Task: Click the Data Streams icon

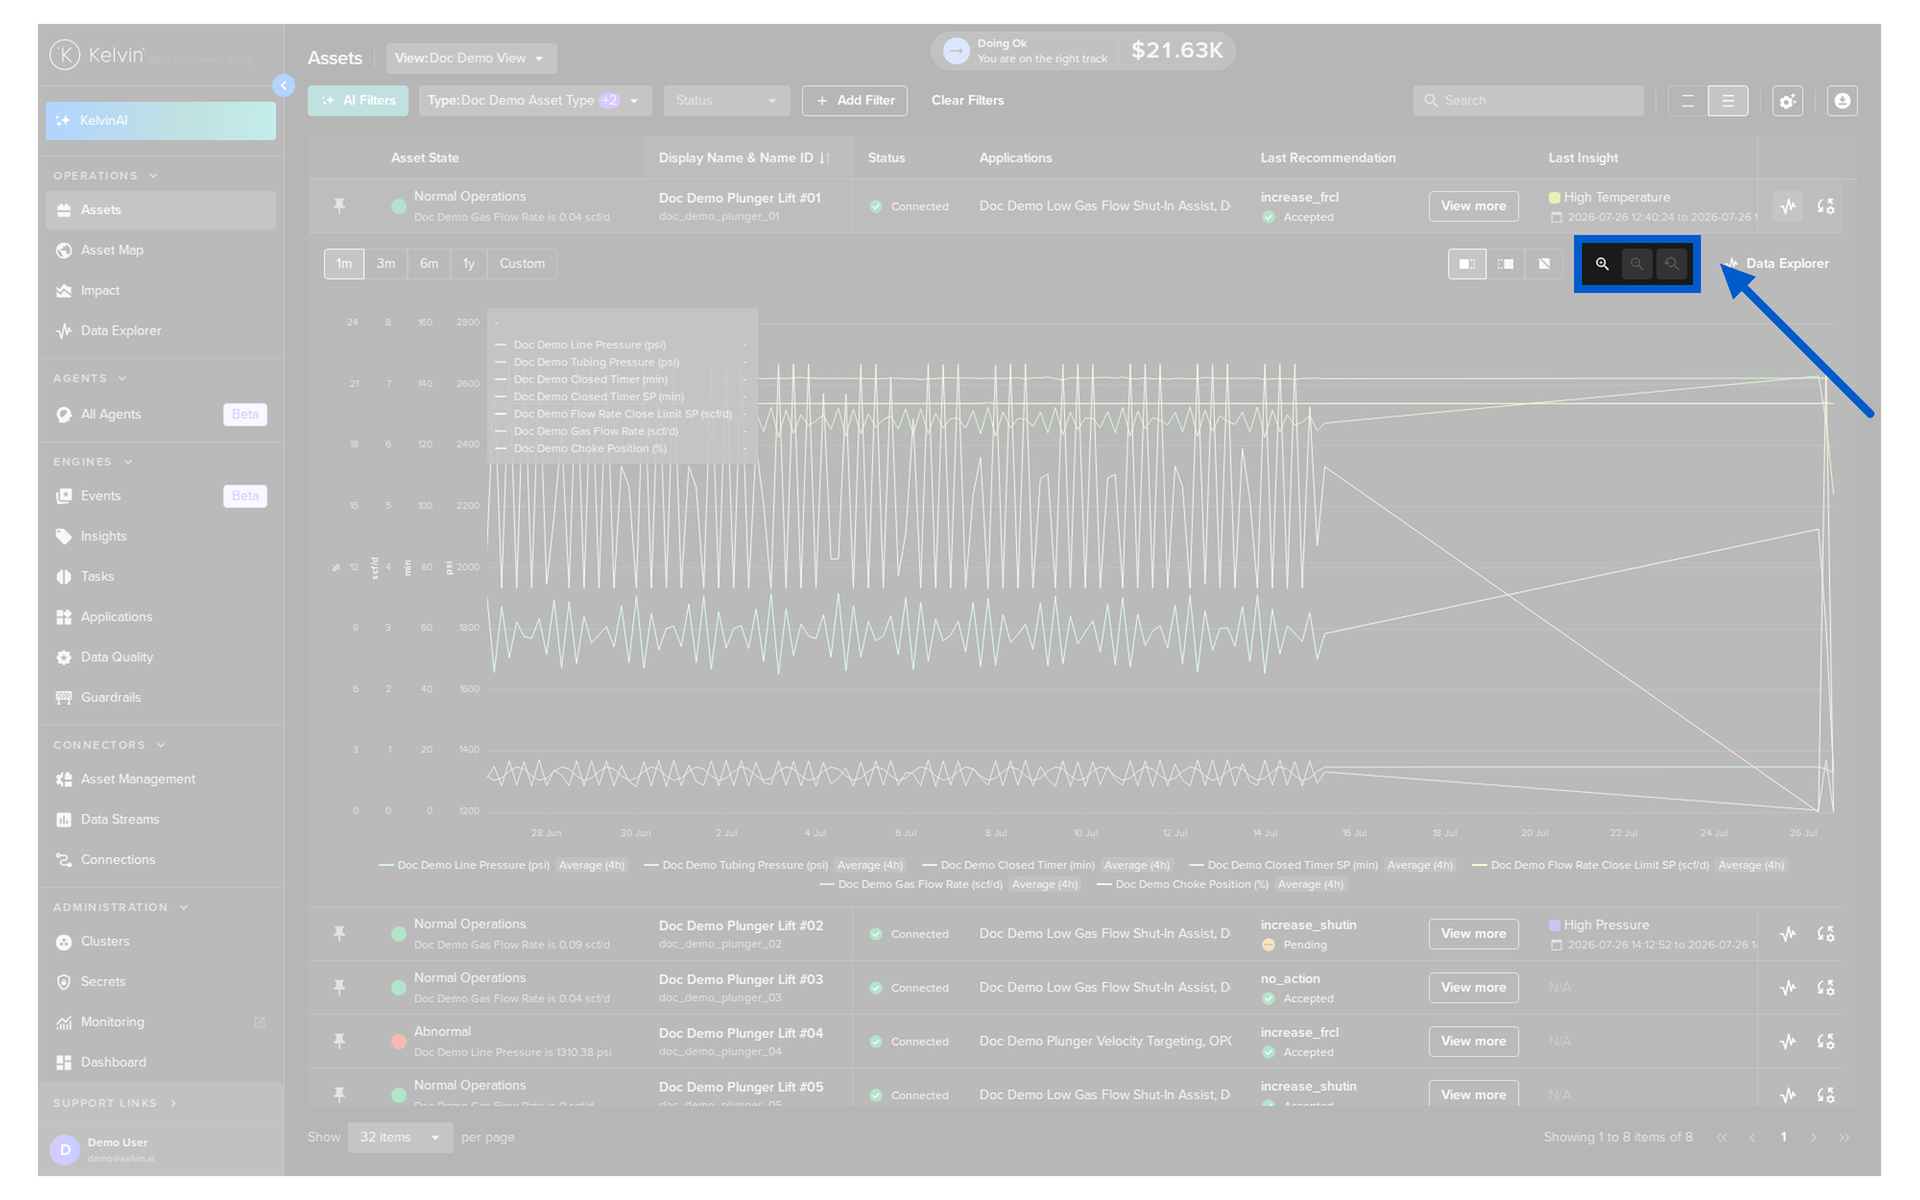Action: tap(64, 820)
